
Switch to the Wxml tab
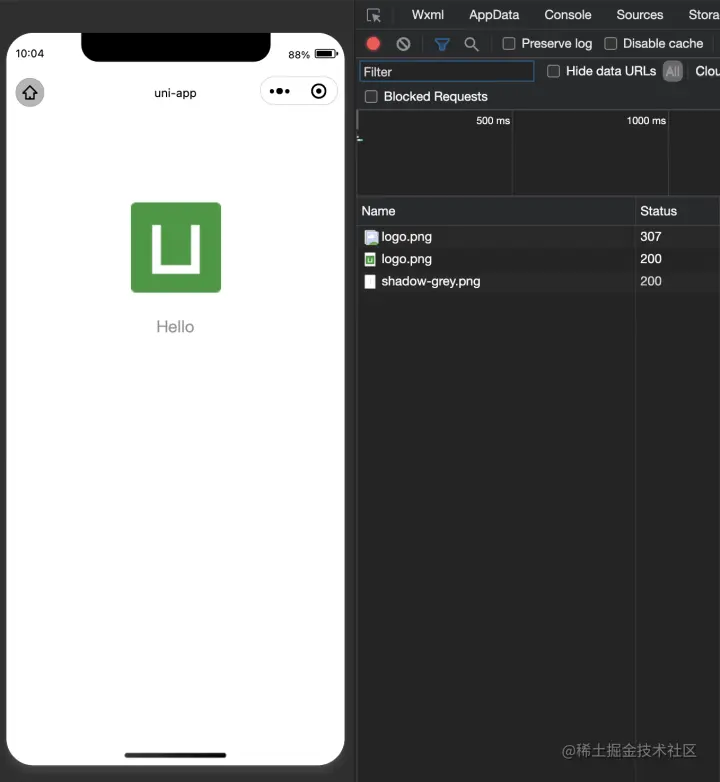click(x=427, y=15)
